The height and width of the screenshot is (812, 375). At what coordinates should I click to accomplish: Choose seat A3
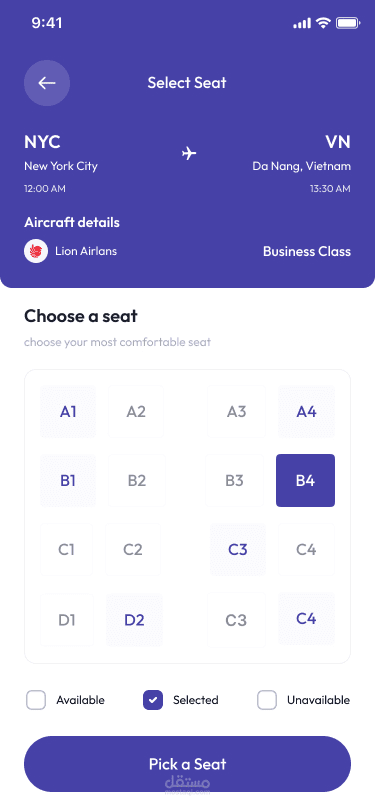236,412
